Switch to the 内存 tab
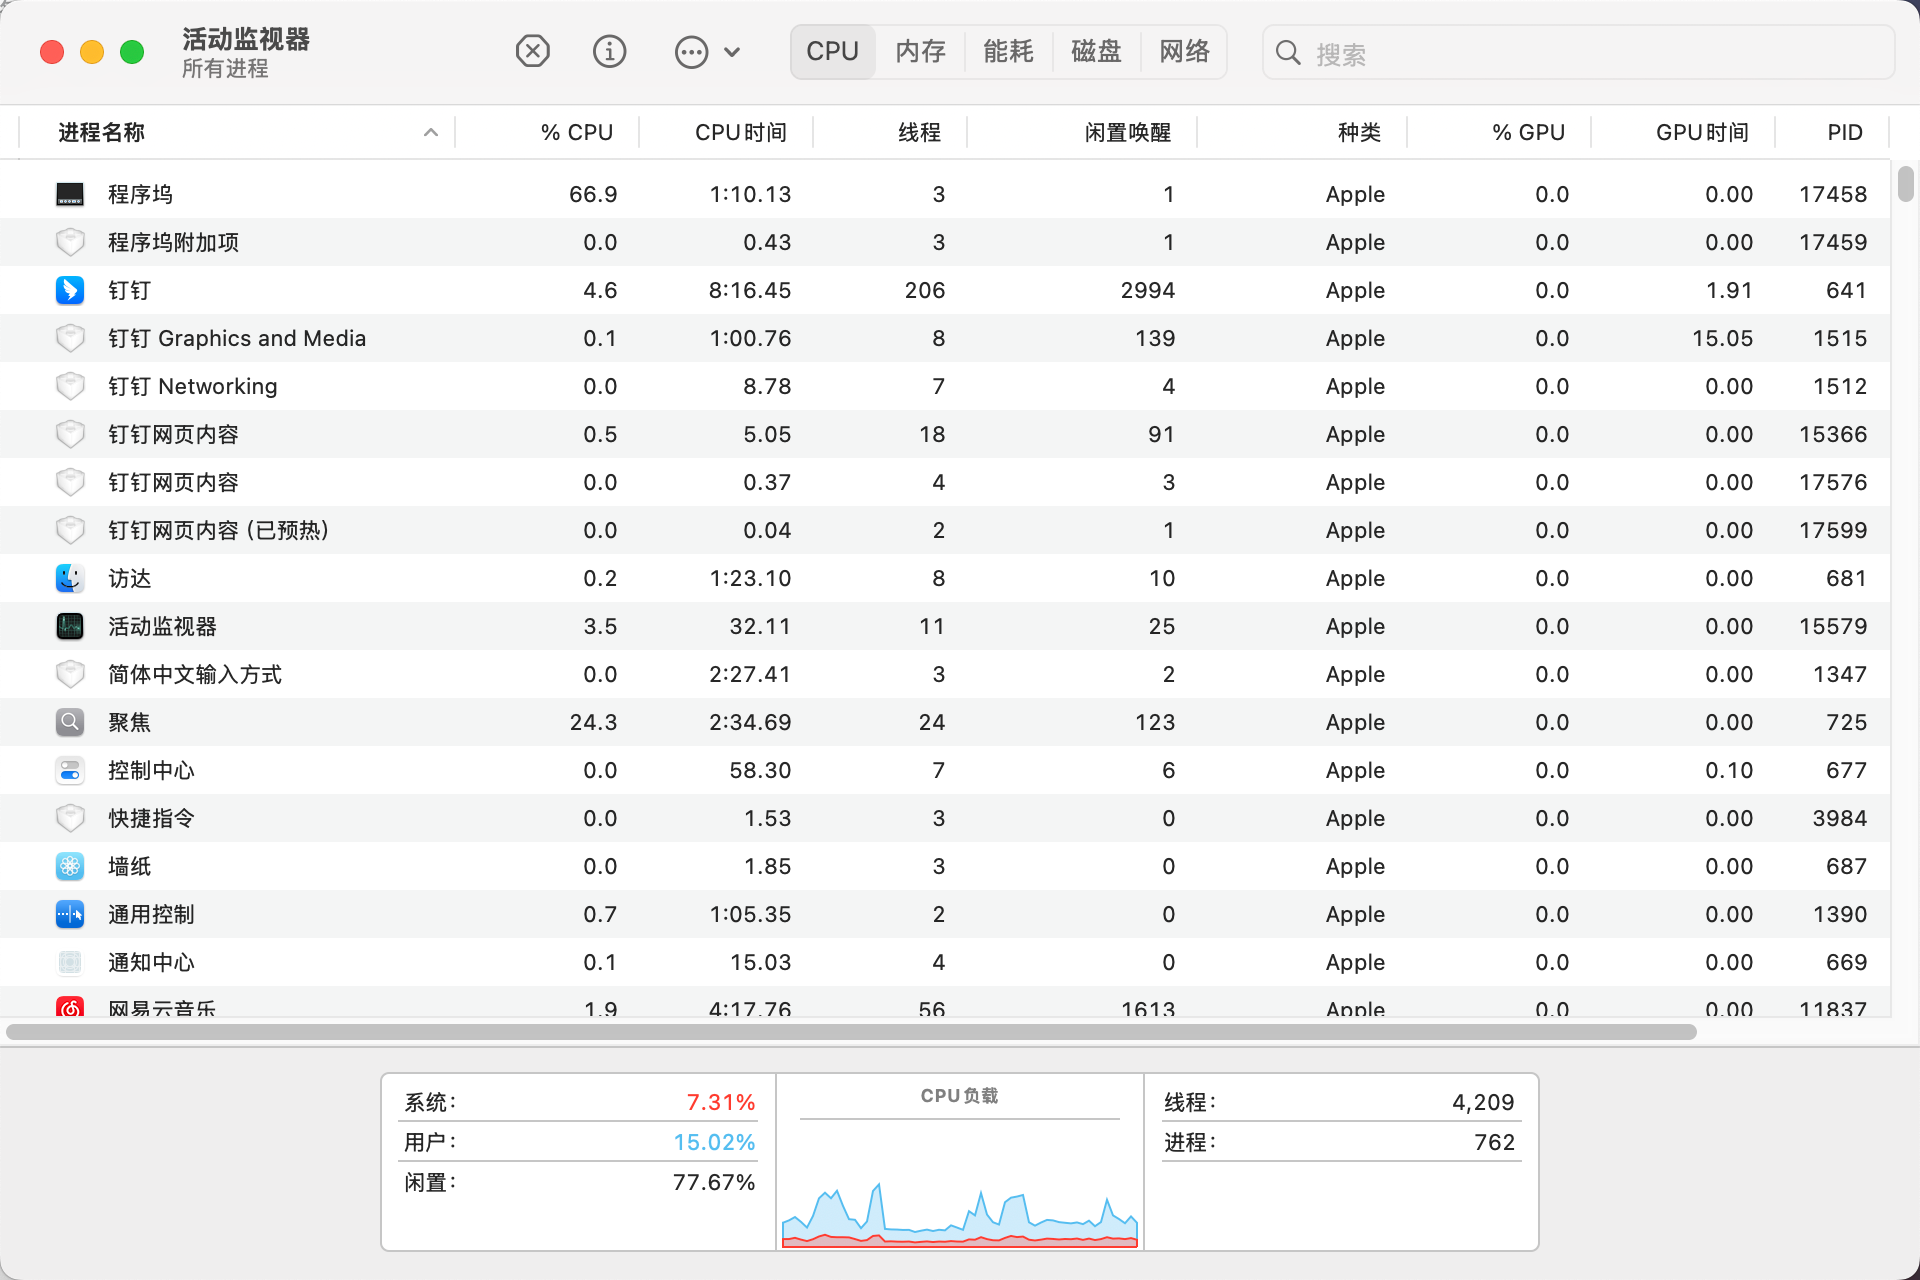Image resolution: width=1920 pixels, height=1280 pixels. pyautogui.click(x=920, y=52)
